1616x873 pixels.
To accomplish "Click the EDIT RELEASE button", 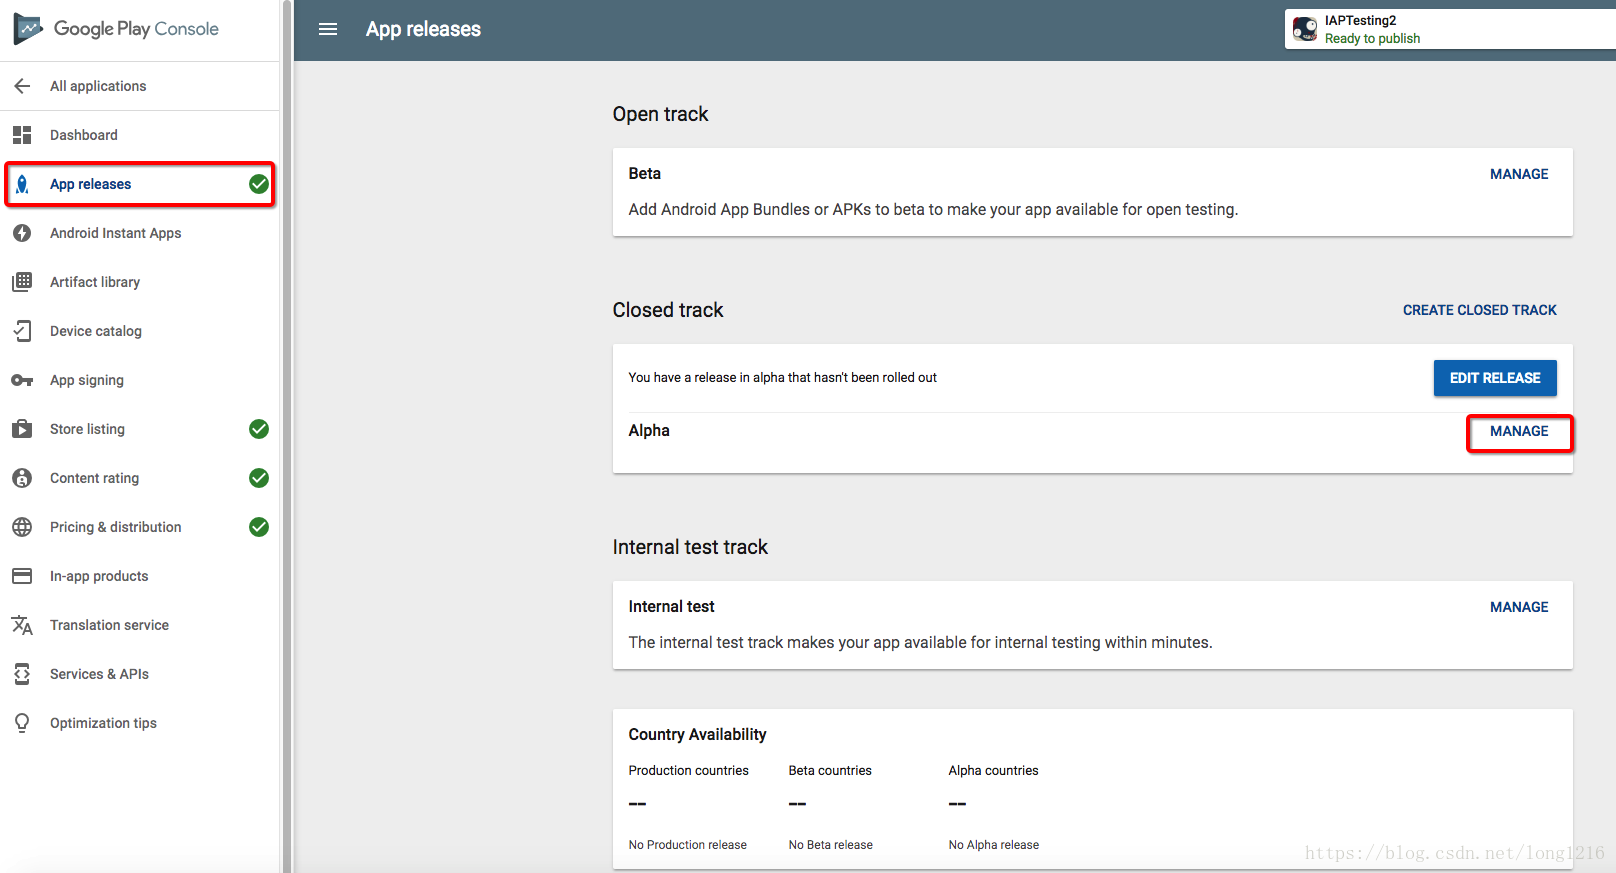I will pyautogui.click(x=1495, y=378).
